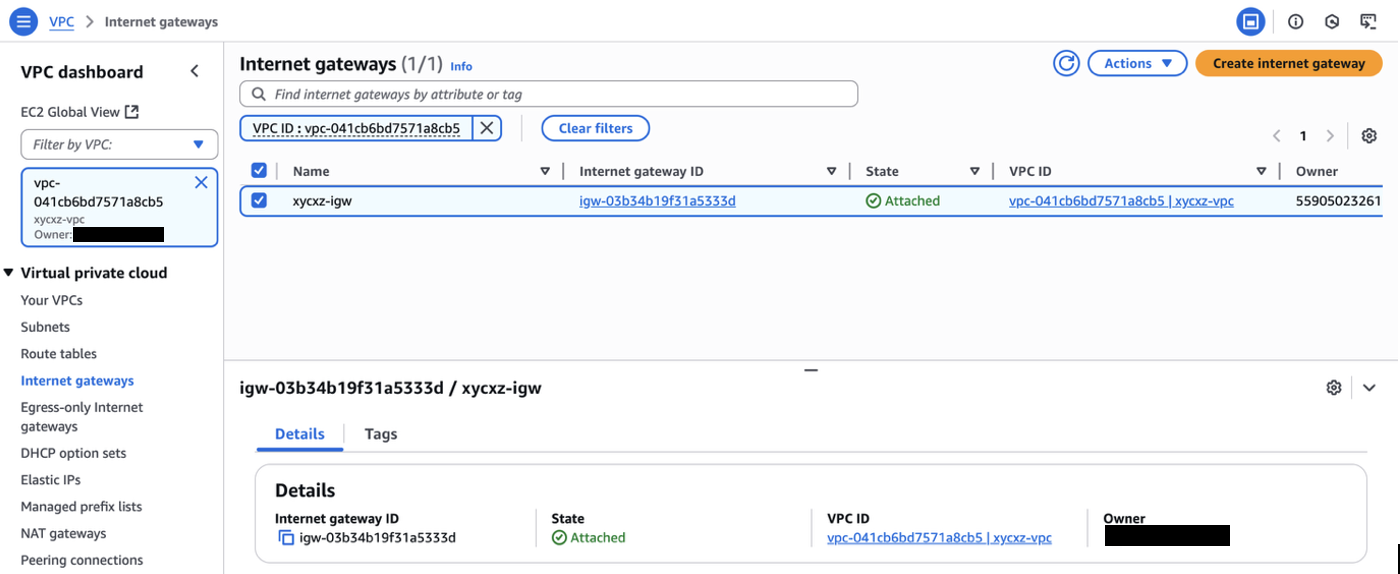Click the Info link beside Internet gateways
The image size is (1400, 574).
pyautogui.click(x=461, y=66)
